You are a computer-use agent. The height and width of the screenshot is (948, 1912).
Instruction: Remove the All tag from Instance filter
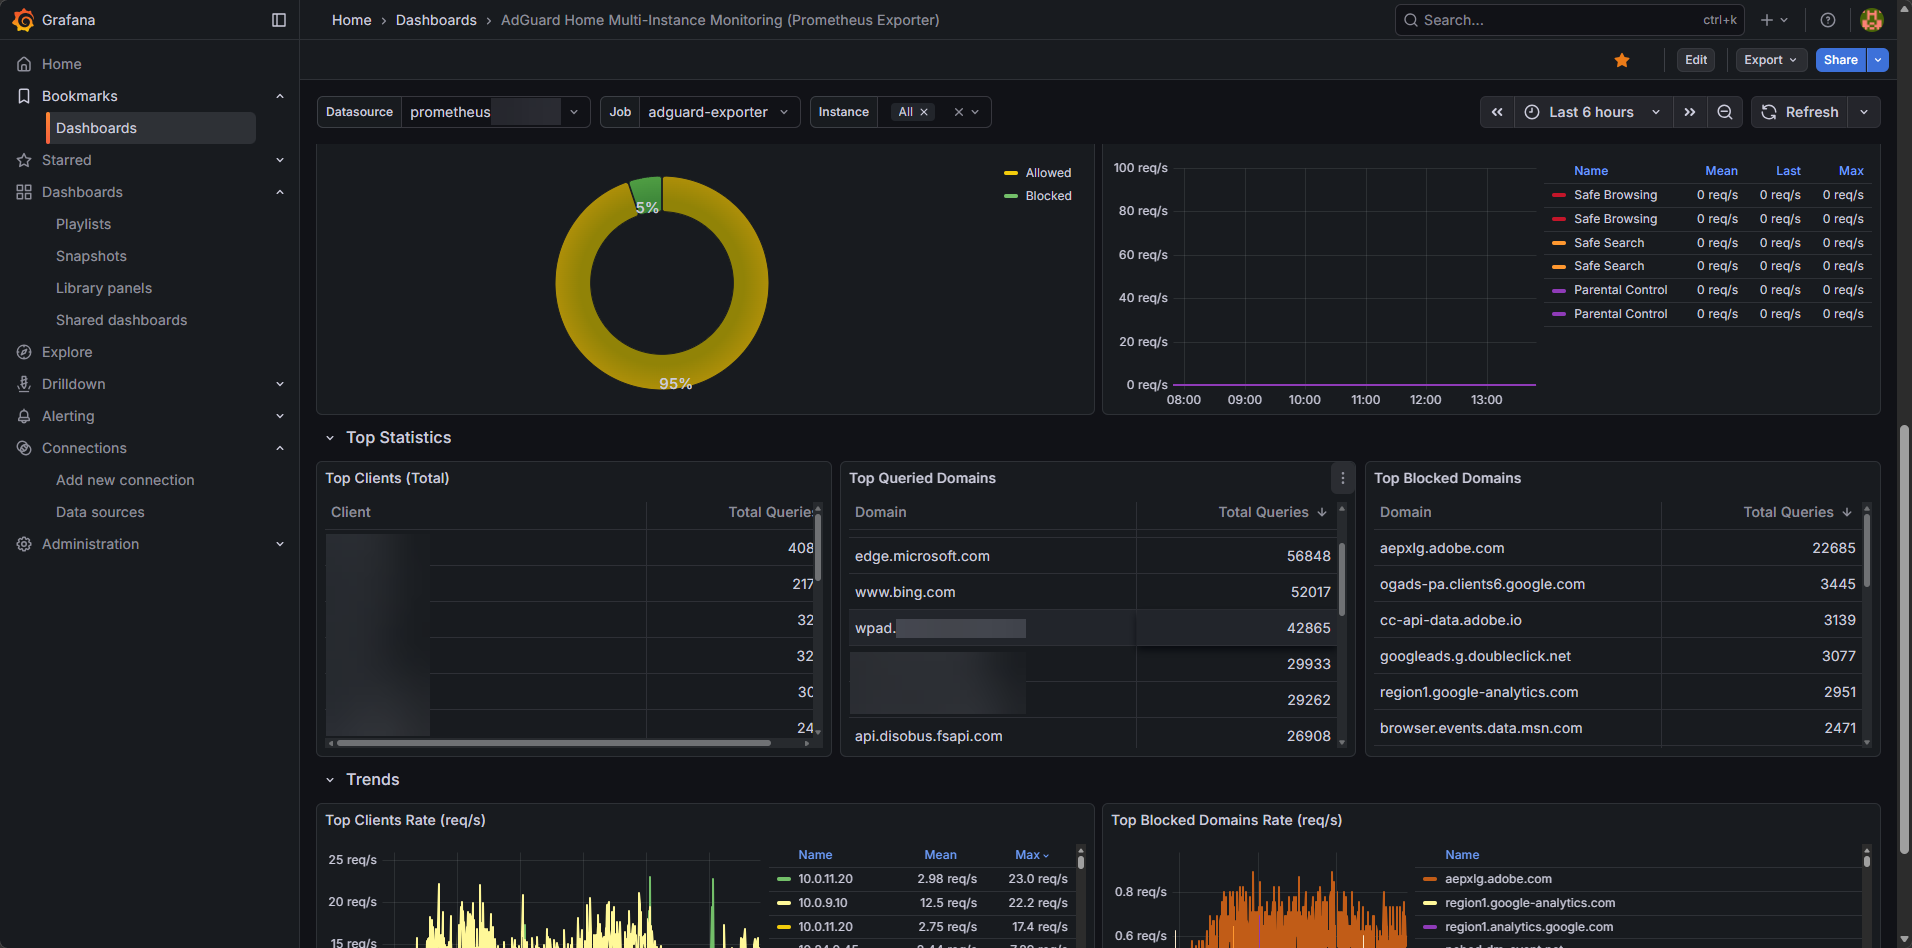click(924, 112)
